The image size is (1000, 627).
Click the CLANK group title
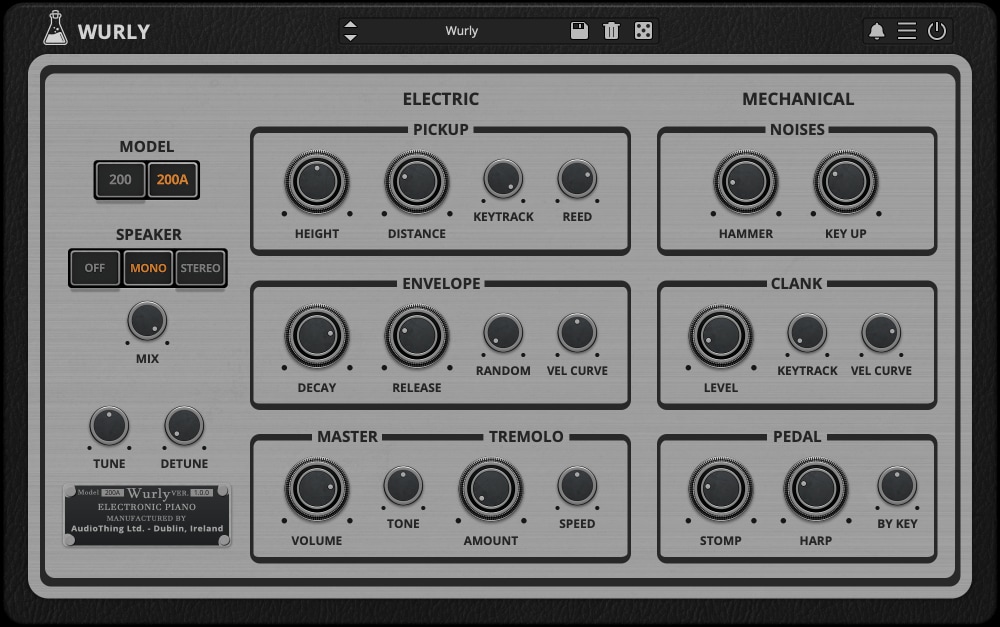tap(797, 283)
